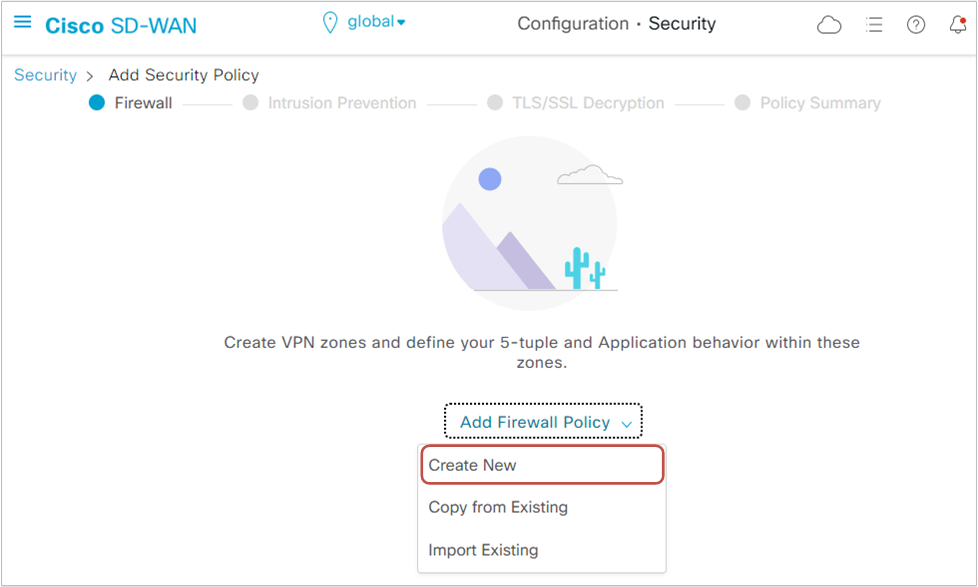Click the Add Firewall Policy chevron

pos(627,424)
